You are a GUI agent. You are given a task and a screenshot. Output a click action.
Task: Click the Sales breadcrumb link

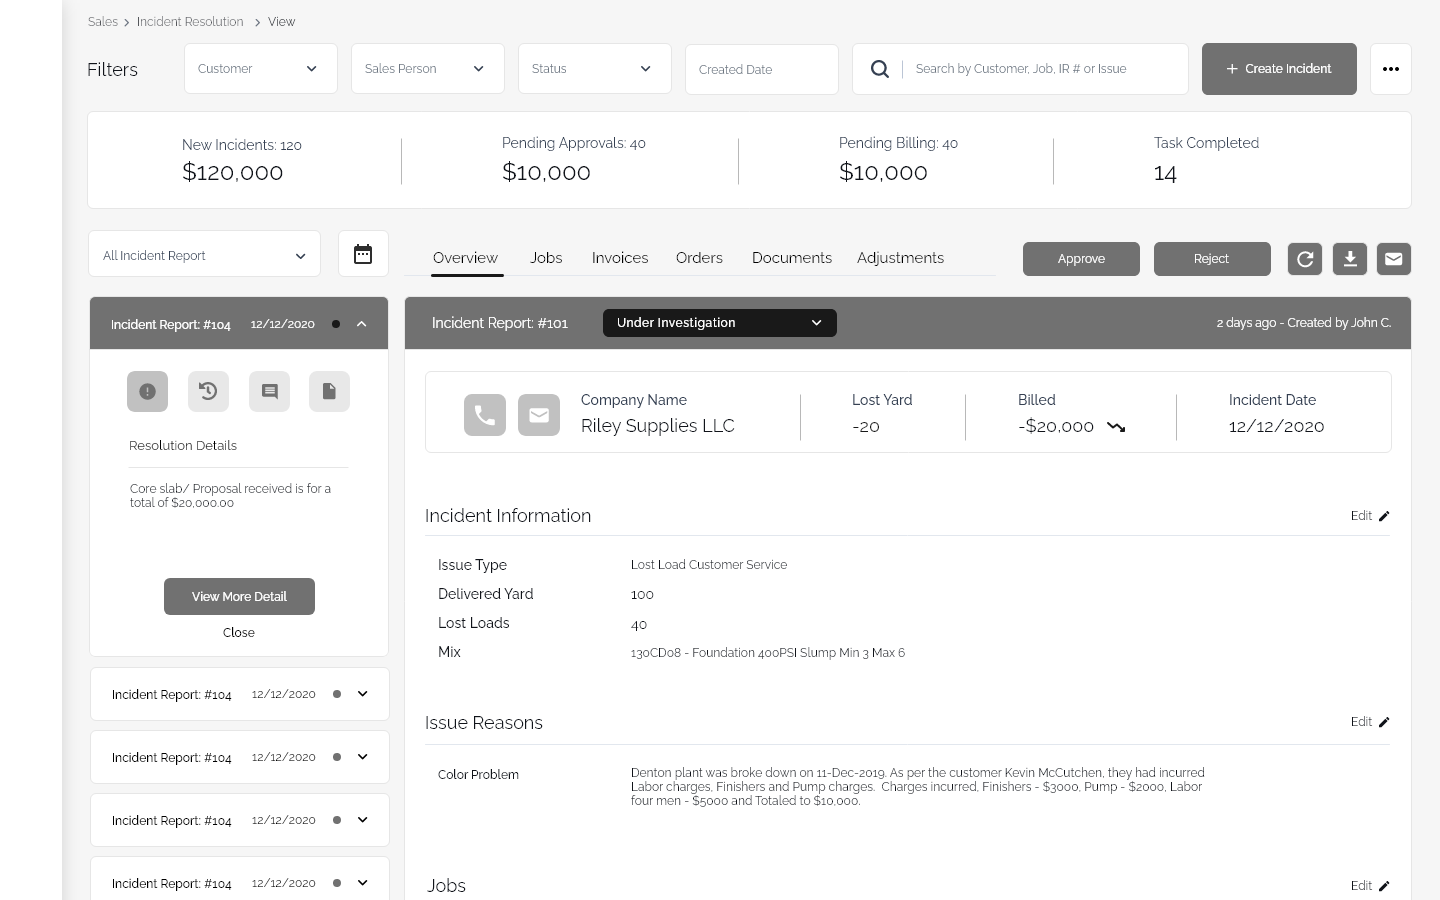[x=102, y=21]
